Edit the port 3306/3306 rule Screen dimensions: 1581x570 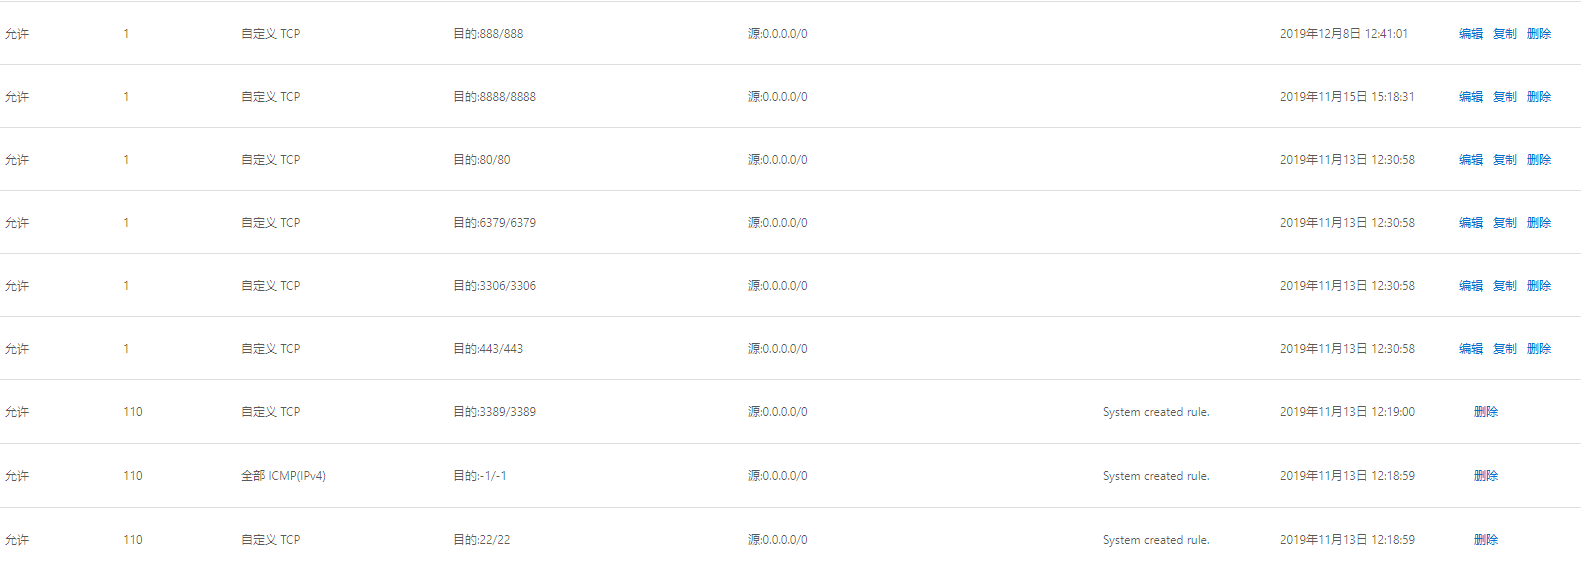click(1470, 286)
